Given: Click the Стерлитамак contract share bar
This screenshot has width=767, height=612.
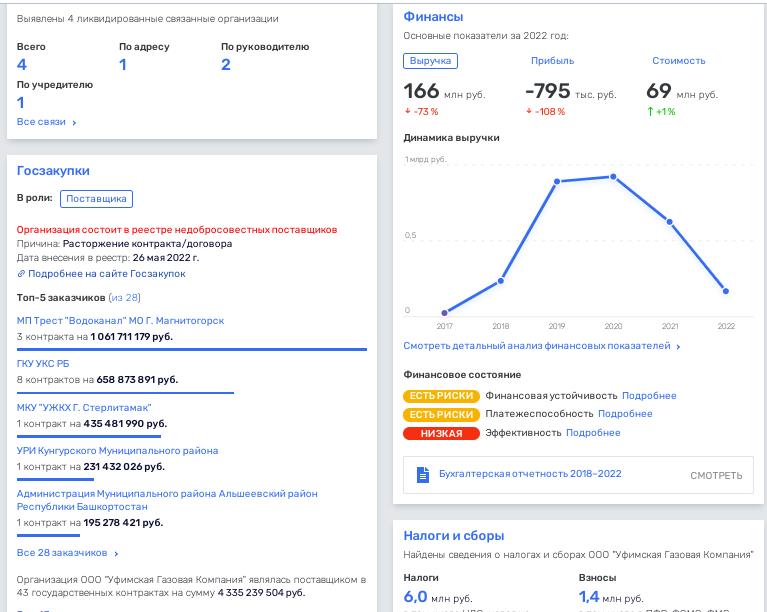Looking at the screenshot, I should pos(89,436).
